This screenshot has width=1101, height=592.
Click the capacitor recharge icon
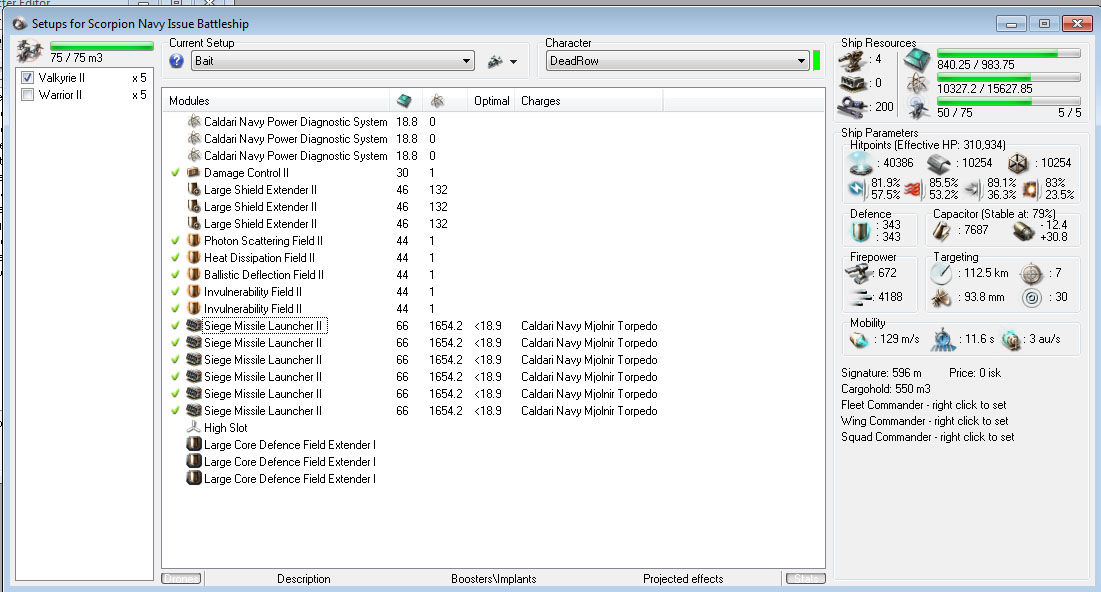[x=1024, y=230]
